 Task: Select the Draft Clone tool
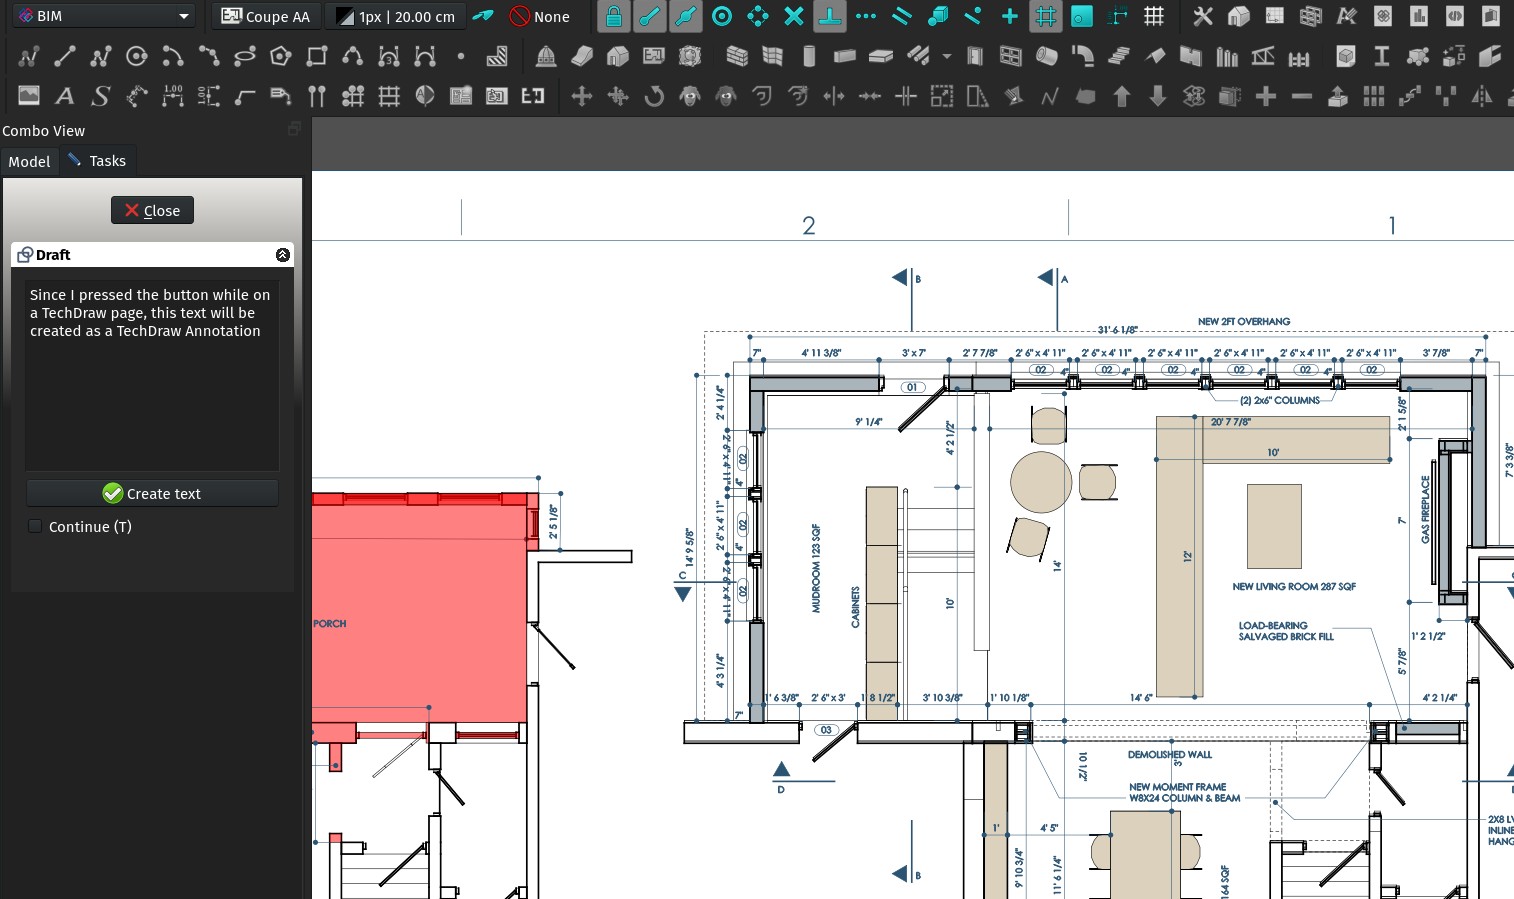(x=688, y=96)
